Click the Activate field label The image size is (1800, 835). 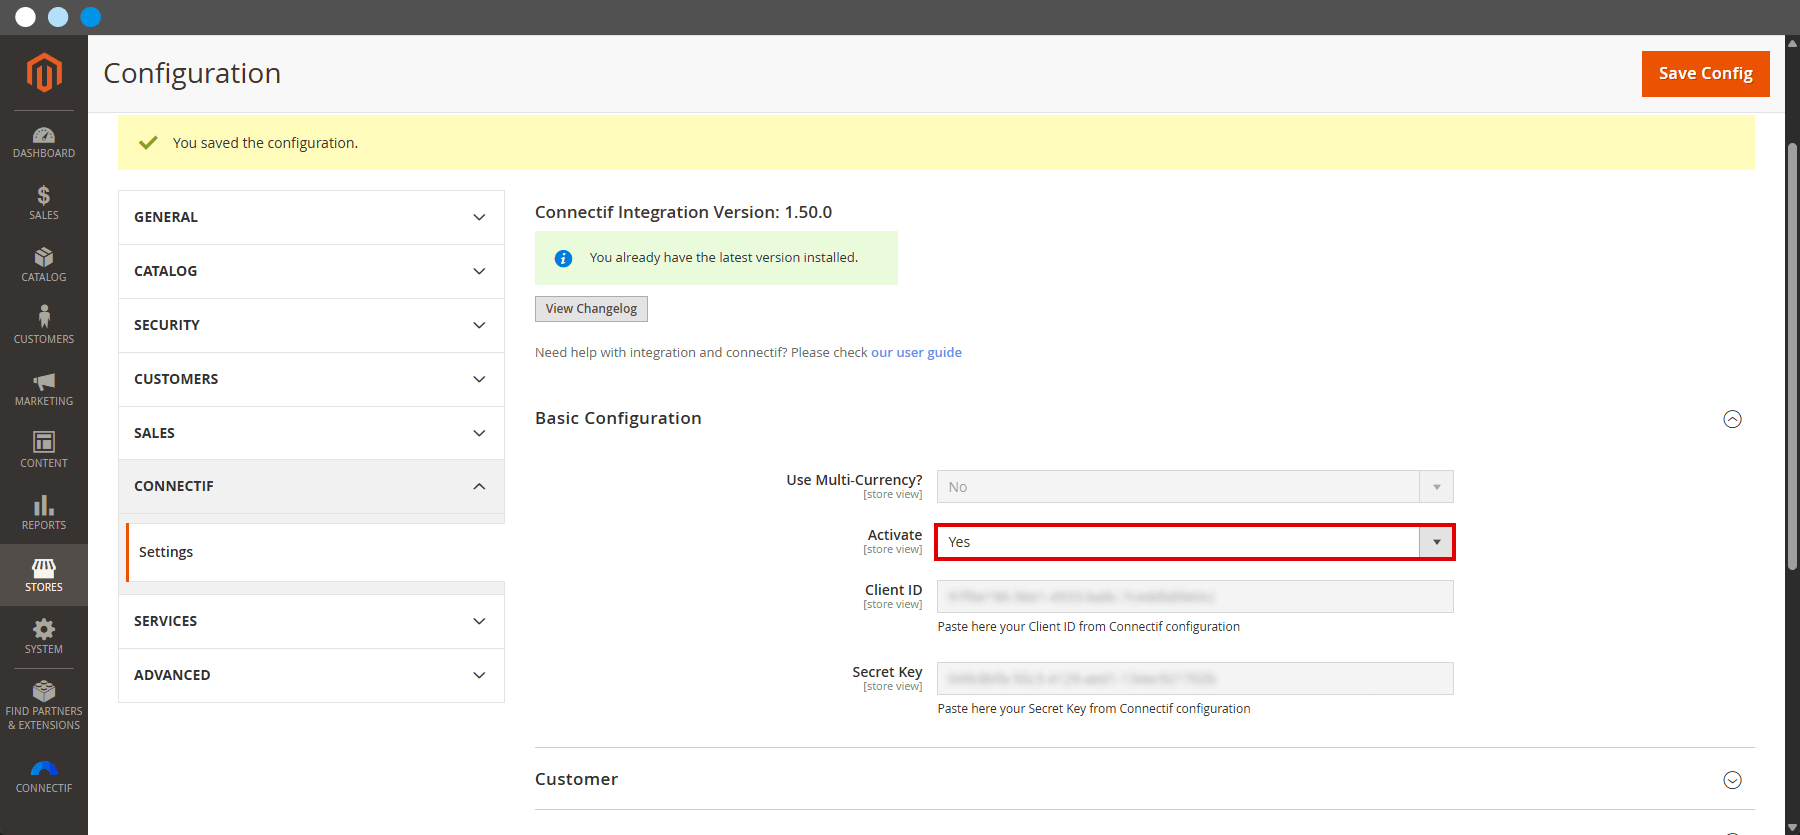coord(894,535)
